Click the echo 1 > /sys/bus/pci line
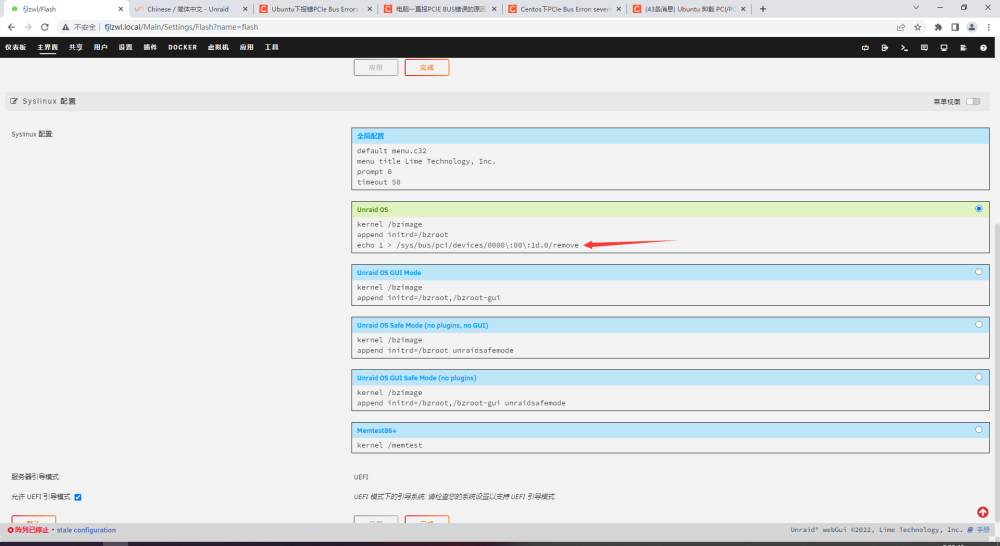This screenshot has width=1000, height=546. (467, 245)
